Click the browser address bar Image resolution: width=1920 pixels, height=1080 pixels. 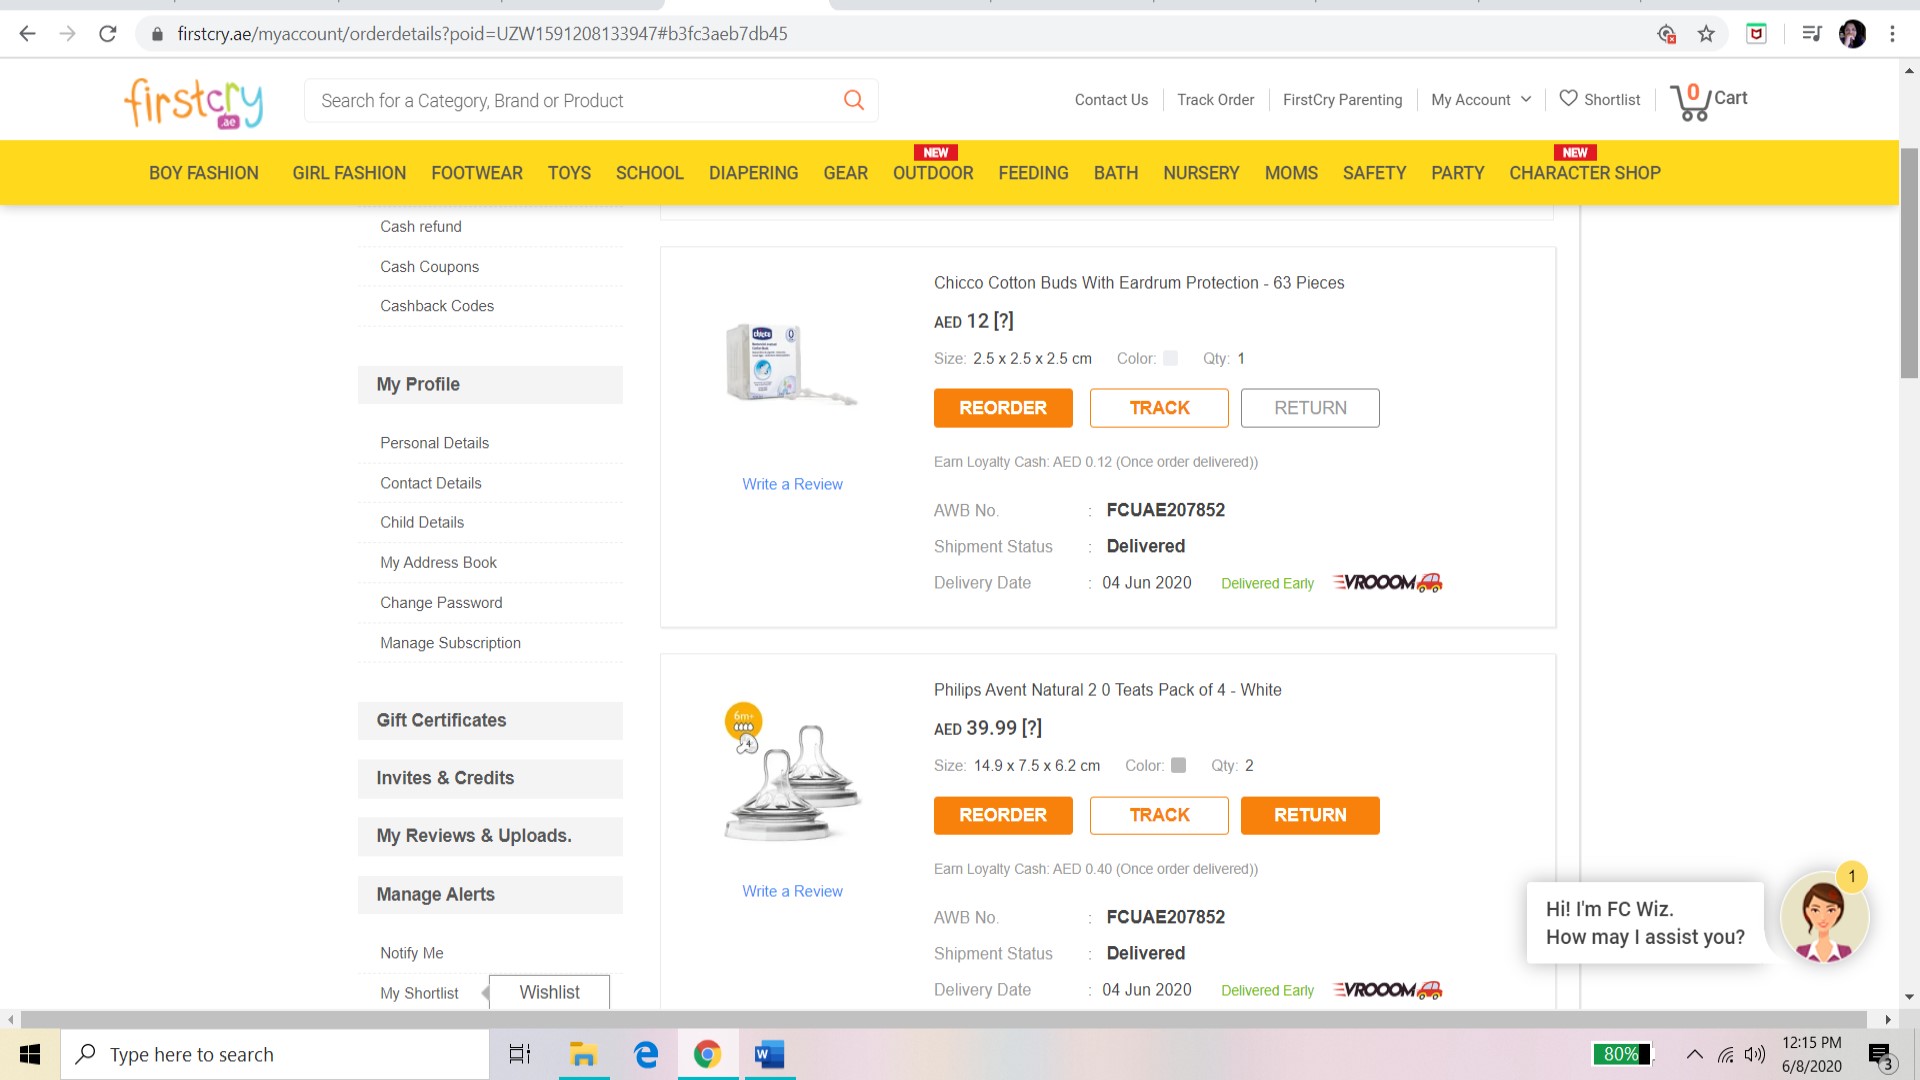point(900,34)
